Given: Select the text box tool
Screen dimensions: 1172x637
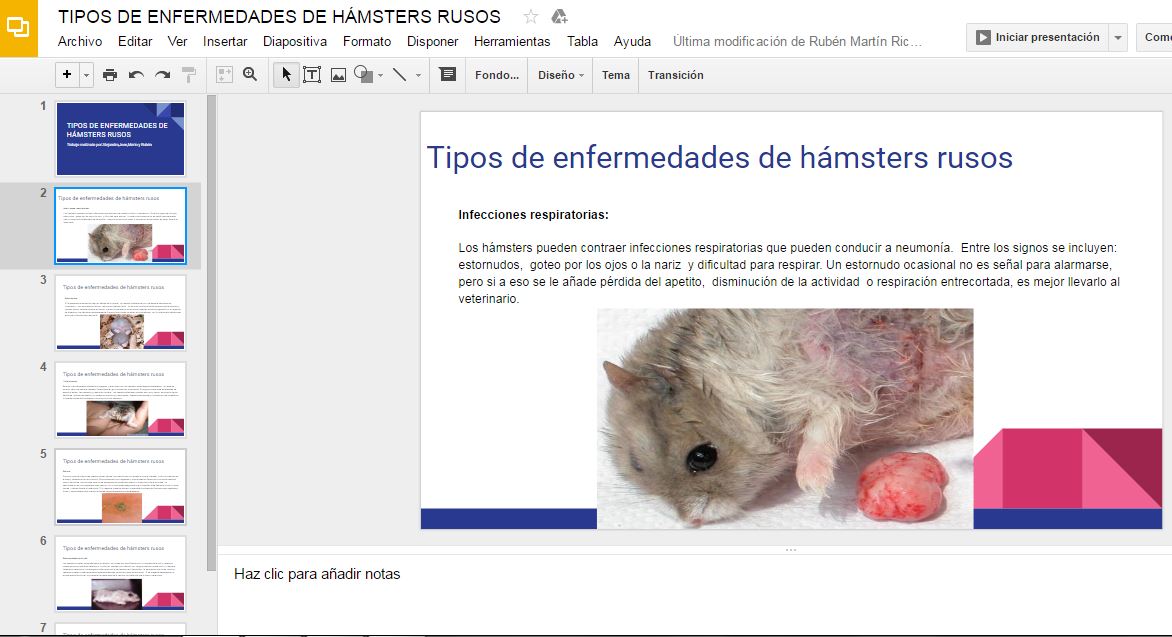Looking at the screenshot, I should tap(312, 75).
